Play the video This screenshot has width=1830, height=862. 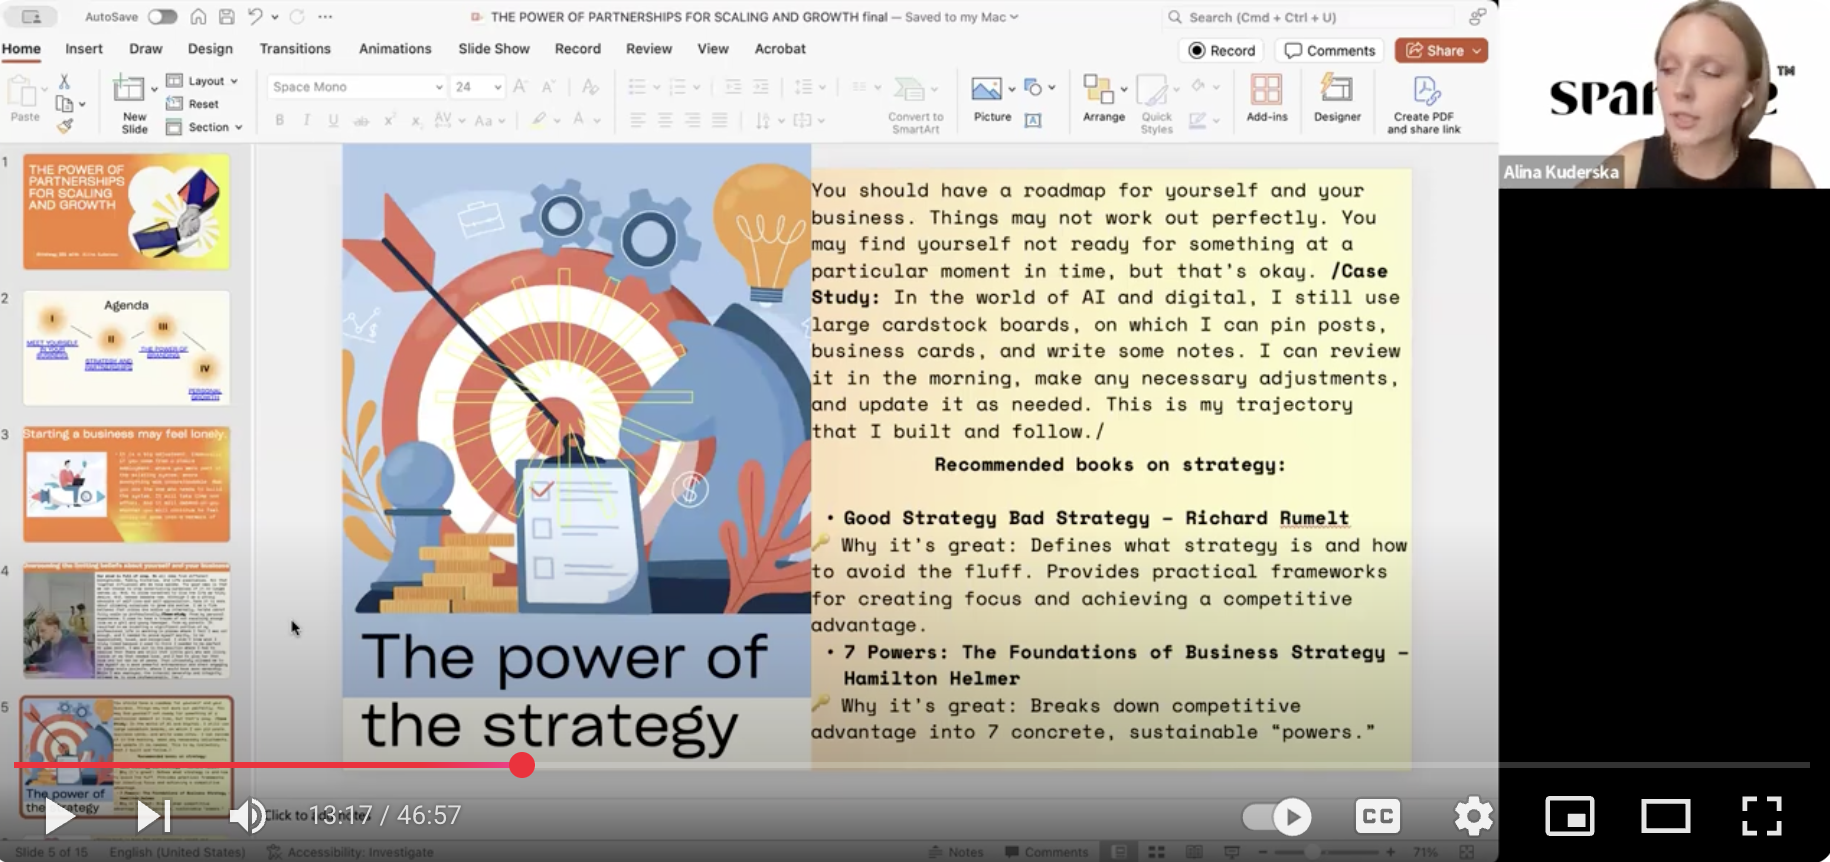[59, 816]
